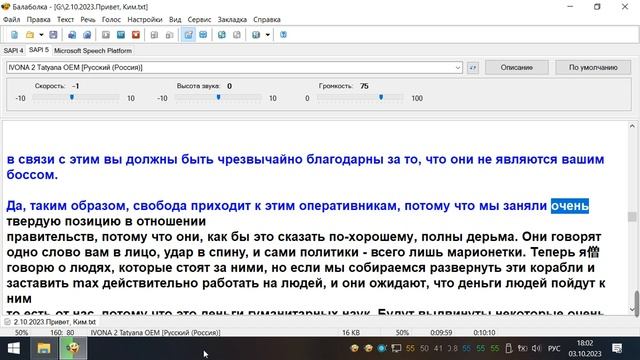
Task: Click the word боссом in the text
Action: tap(32, 175)
